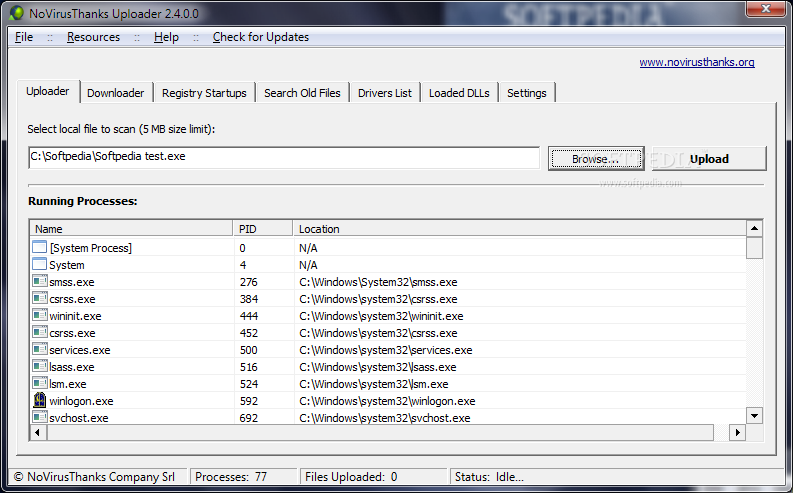Select the [System Process] row name
The height and width of the screenshot is (493, 793).
coord(91,248)
